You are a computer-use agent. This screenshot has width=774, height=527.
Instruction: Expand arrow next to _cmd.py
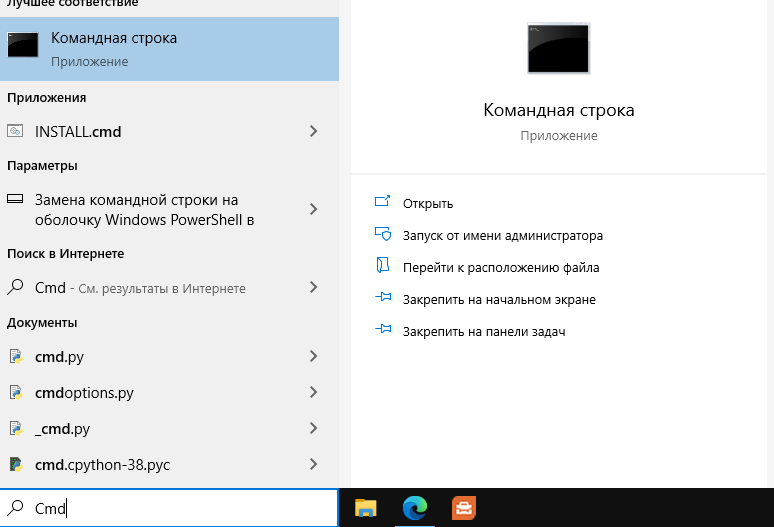click(x=313, y=428)
